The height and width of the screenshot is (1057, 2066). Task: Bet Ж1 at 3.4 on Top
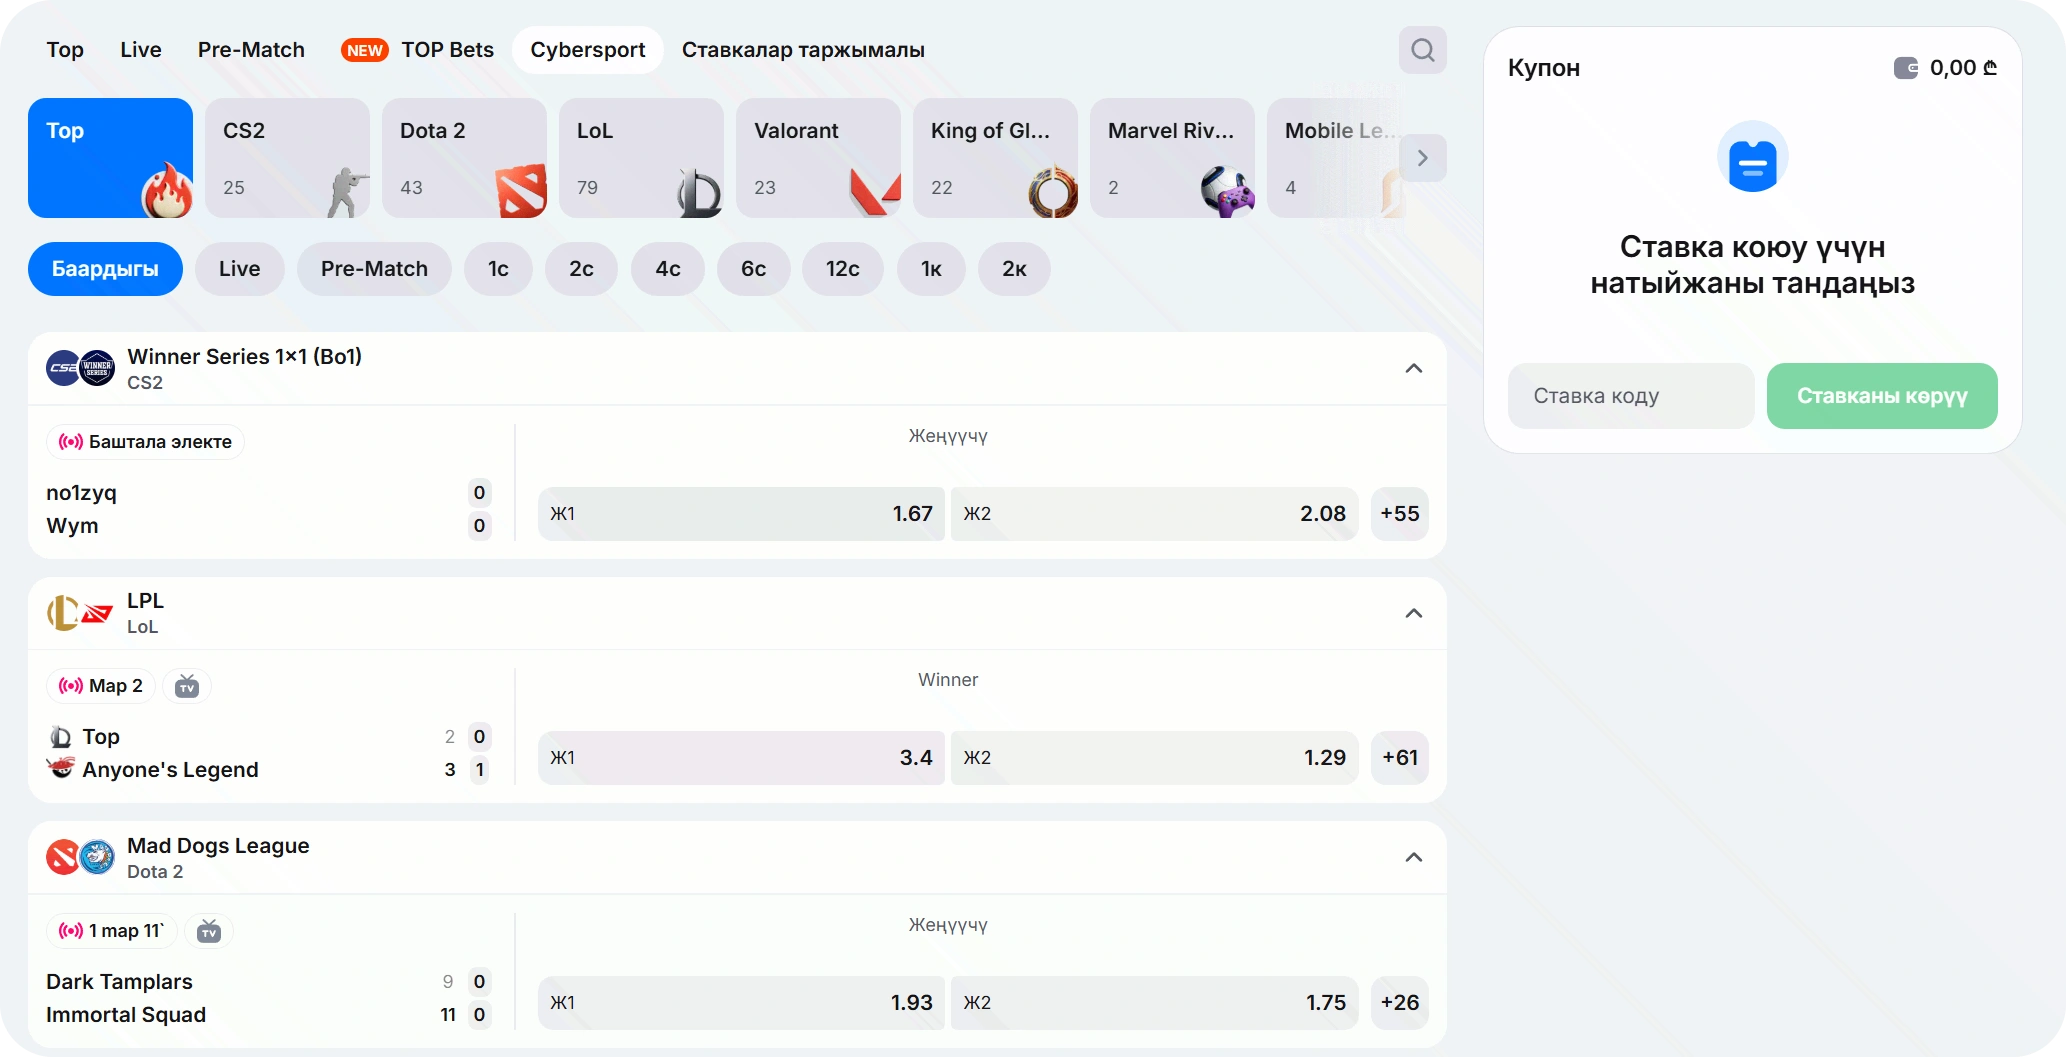(x=741, y=758)
